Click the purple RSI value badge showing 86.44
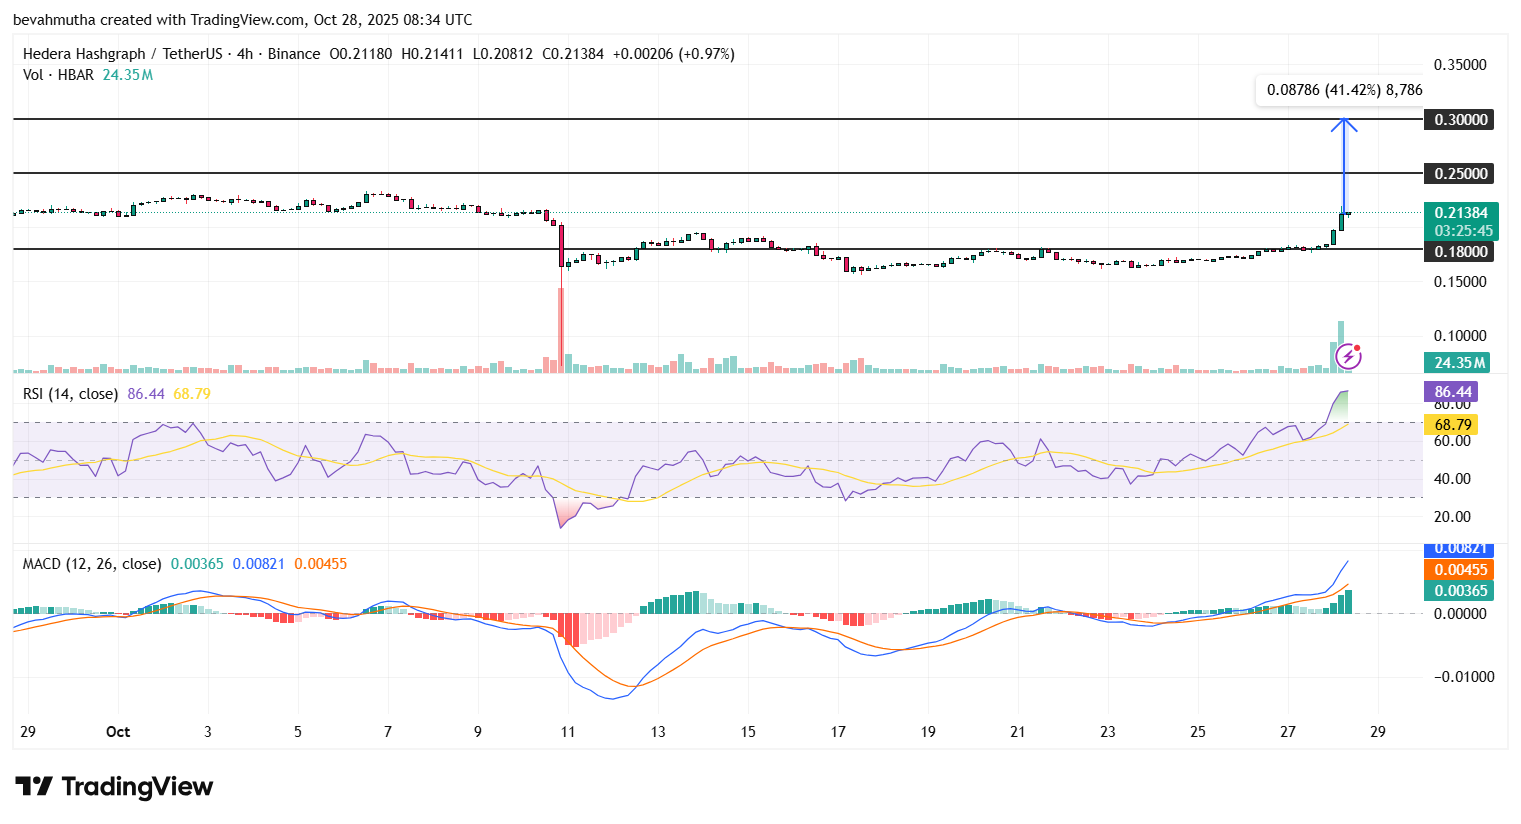This screenshot has height=824, width=1521. pos(1450,392)
